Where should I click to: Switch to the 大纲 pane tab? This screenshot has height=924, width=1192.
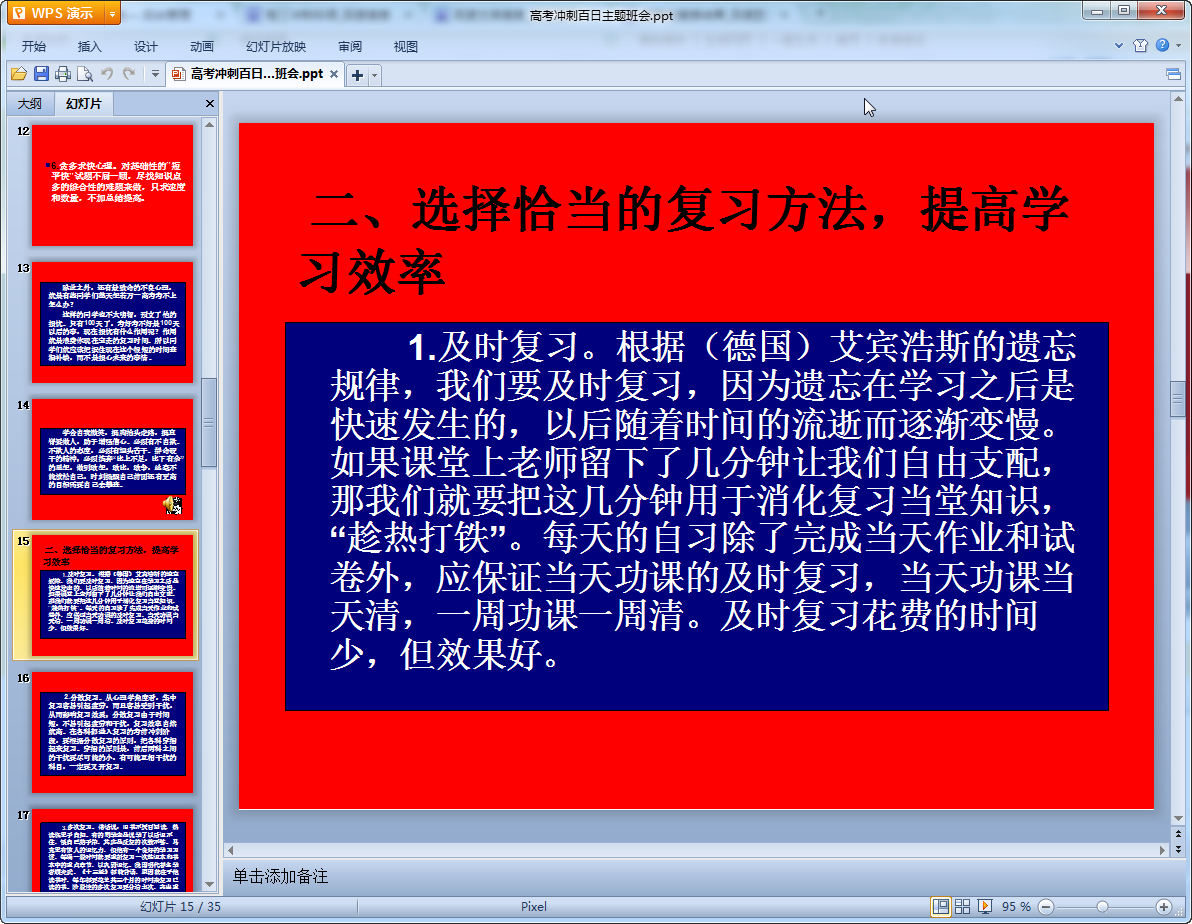pos(30,103)
